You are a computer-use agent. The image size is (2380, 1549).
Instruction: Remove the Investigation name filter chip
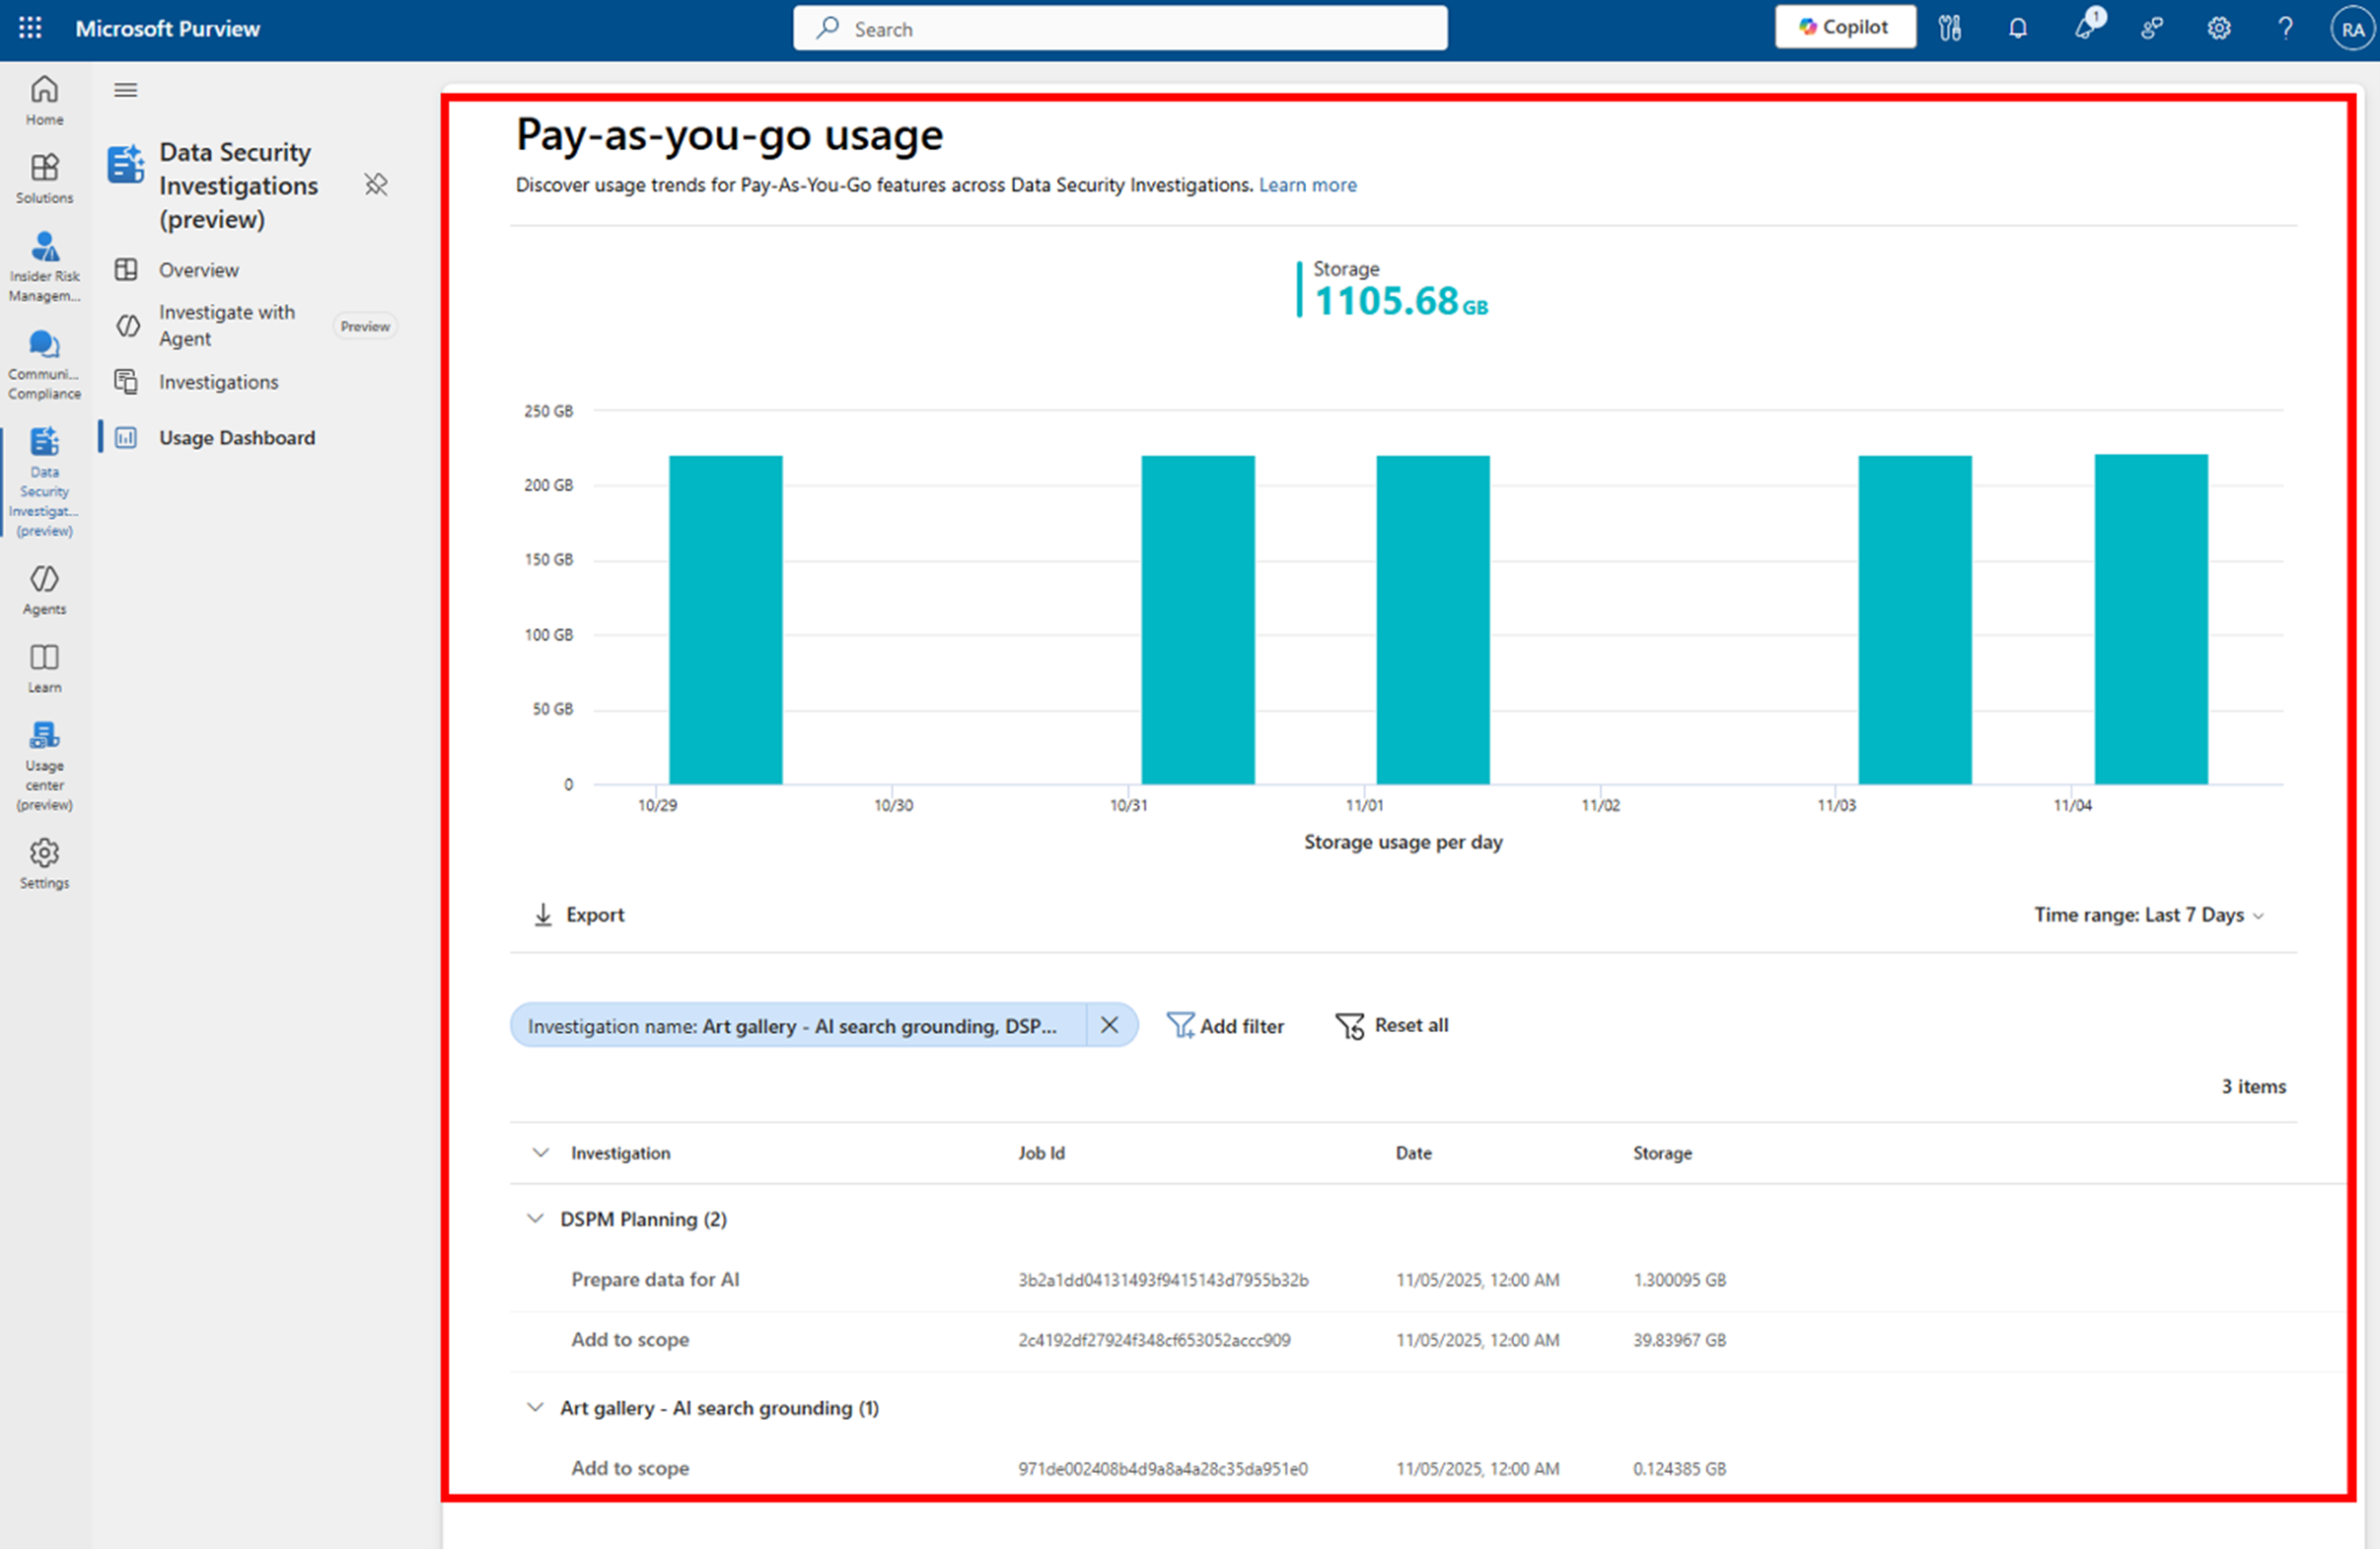click(1109, 1025)
